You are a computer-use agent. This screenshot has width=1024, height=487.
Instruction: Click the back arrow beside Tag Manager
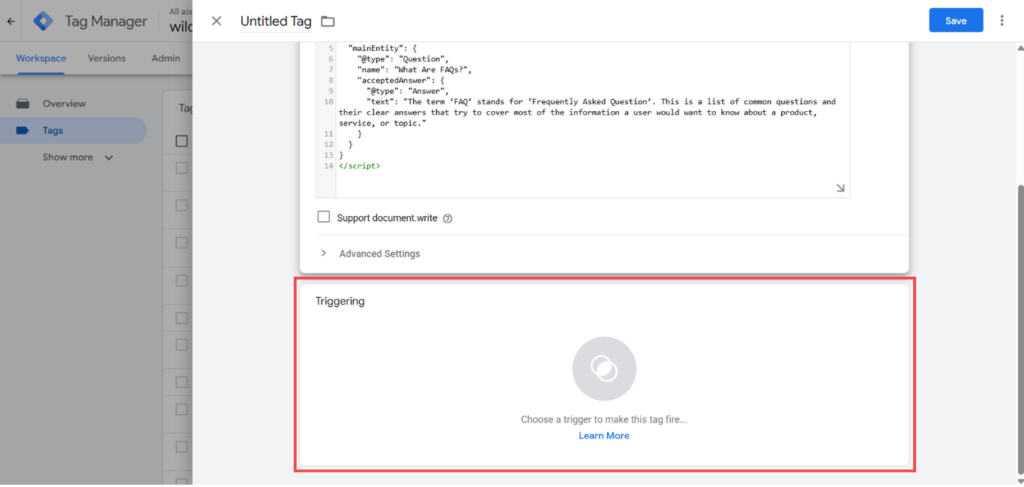pos(10,22)
